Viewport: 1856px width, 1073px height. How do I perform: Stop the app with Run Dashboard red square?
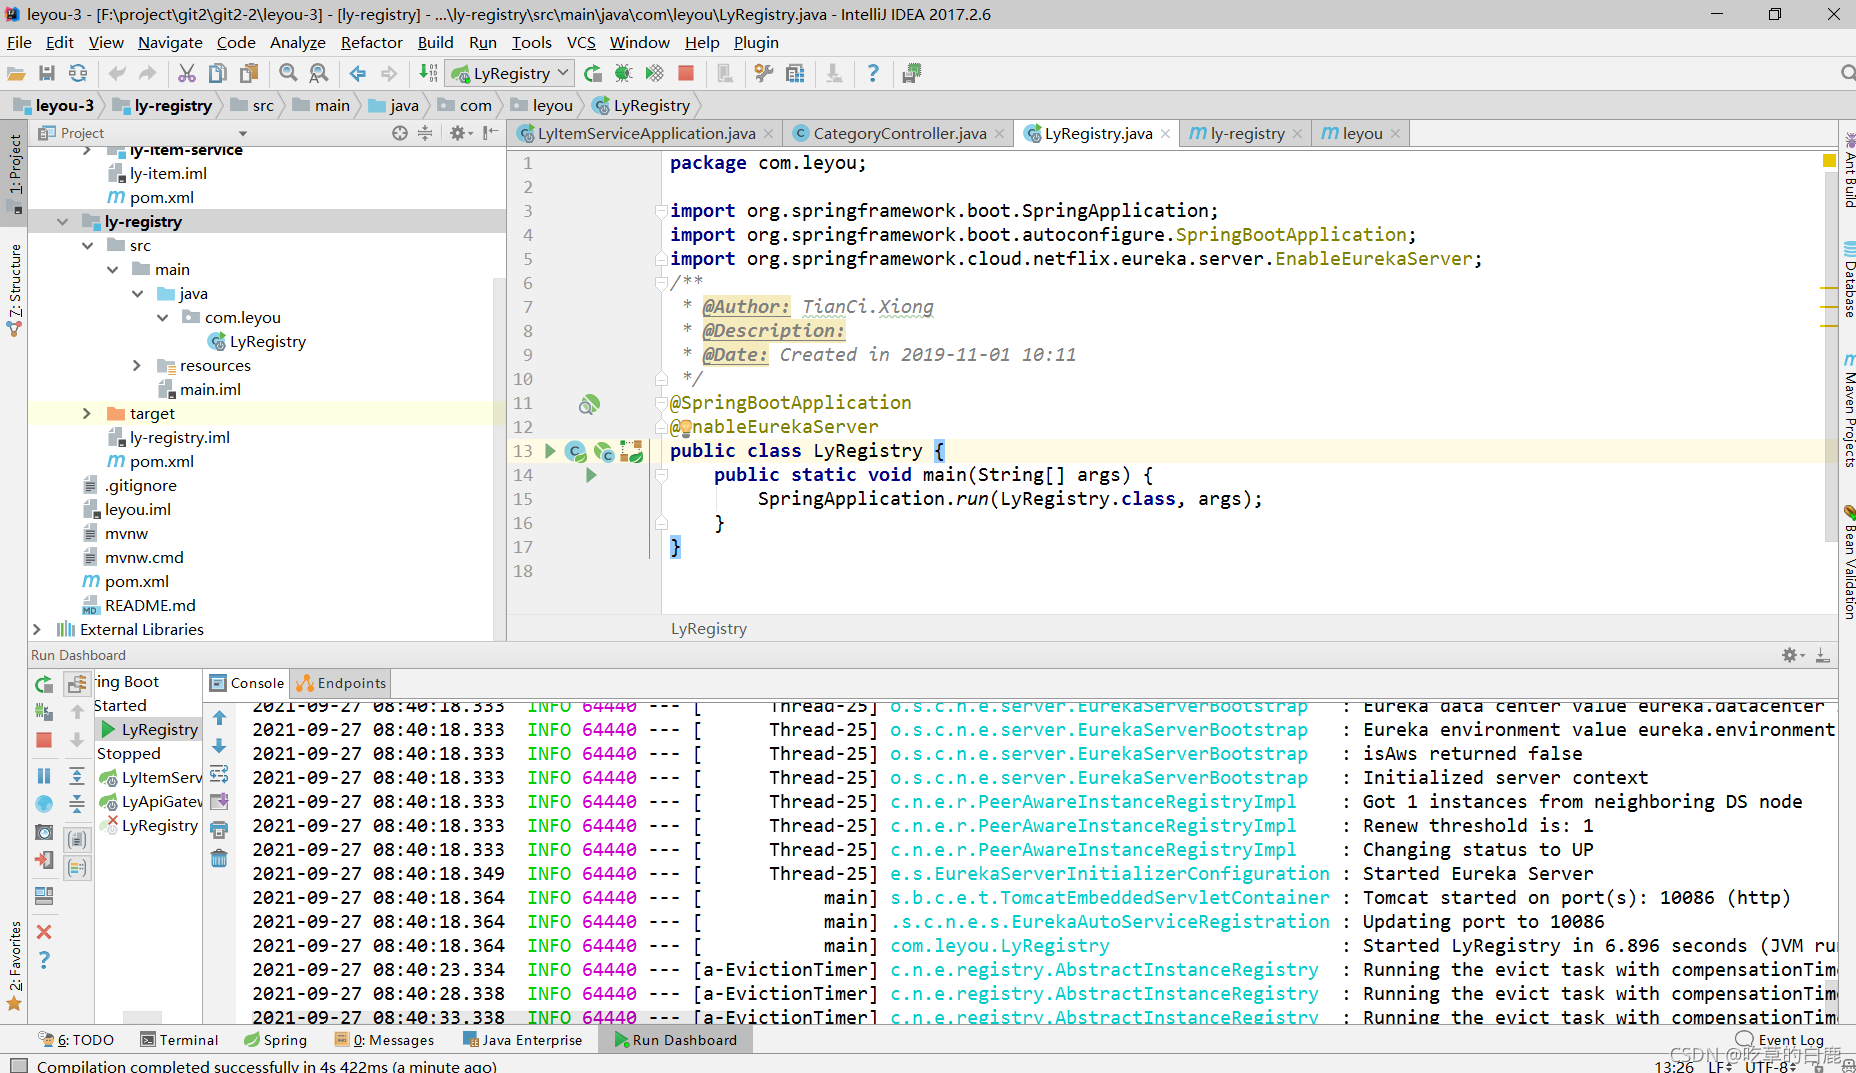click(44, 740)
